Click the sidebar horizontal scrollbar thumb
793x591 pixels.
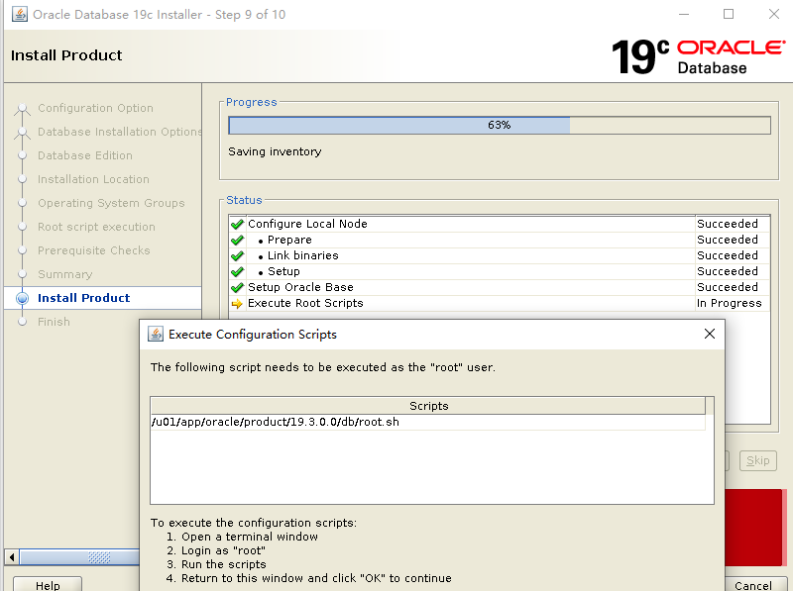coord(79,558)
